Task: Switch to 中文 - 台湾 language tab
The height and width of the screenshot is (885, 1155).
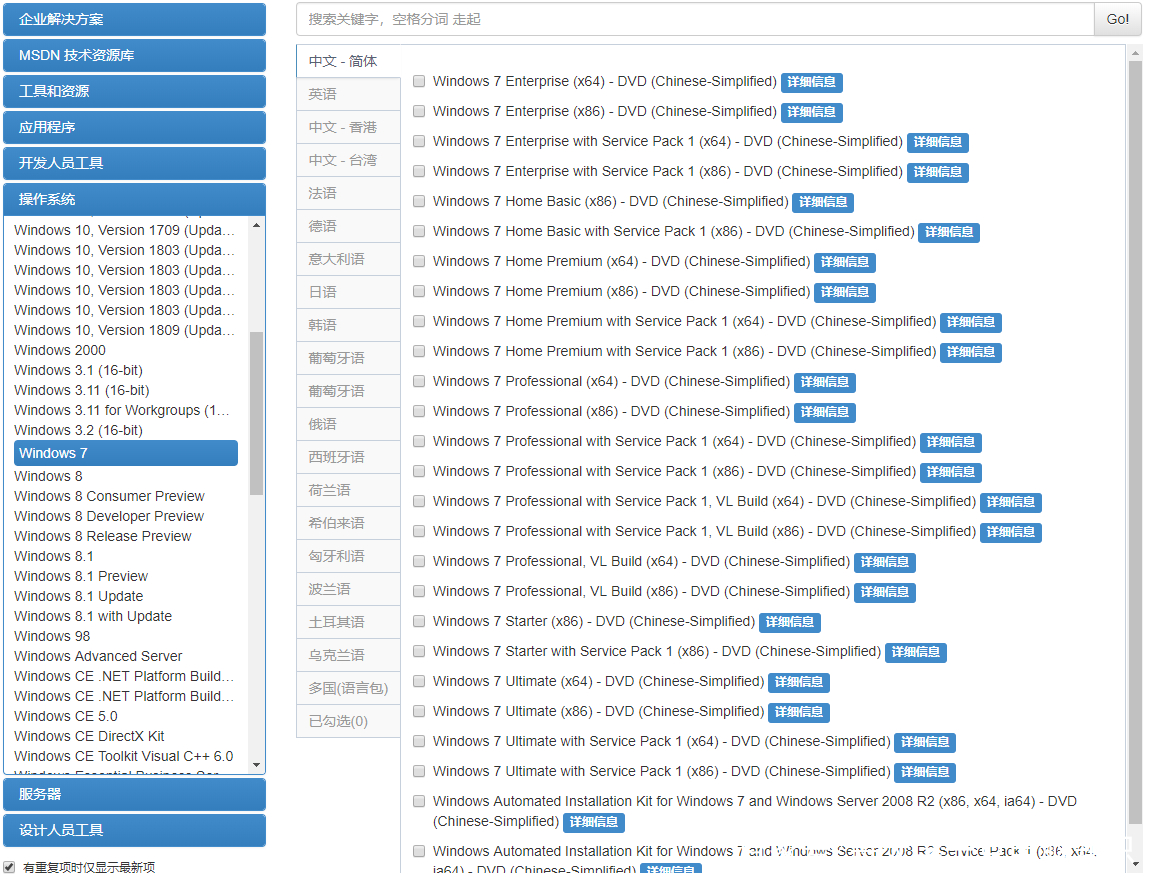Action: pos(348,161)
